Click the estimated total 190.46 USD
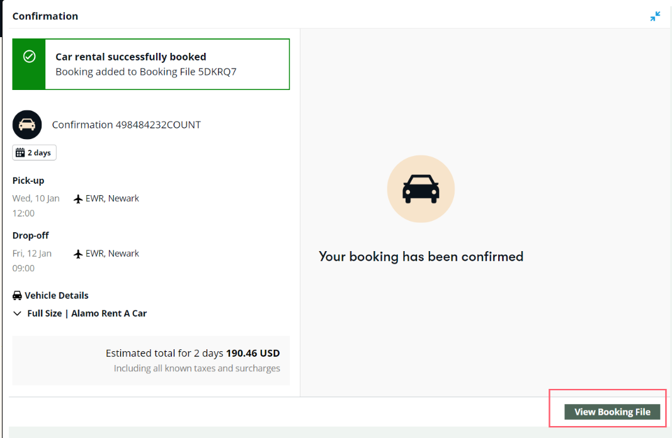 click(x=253, y=353)
